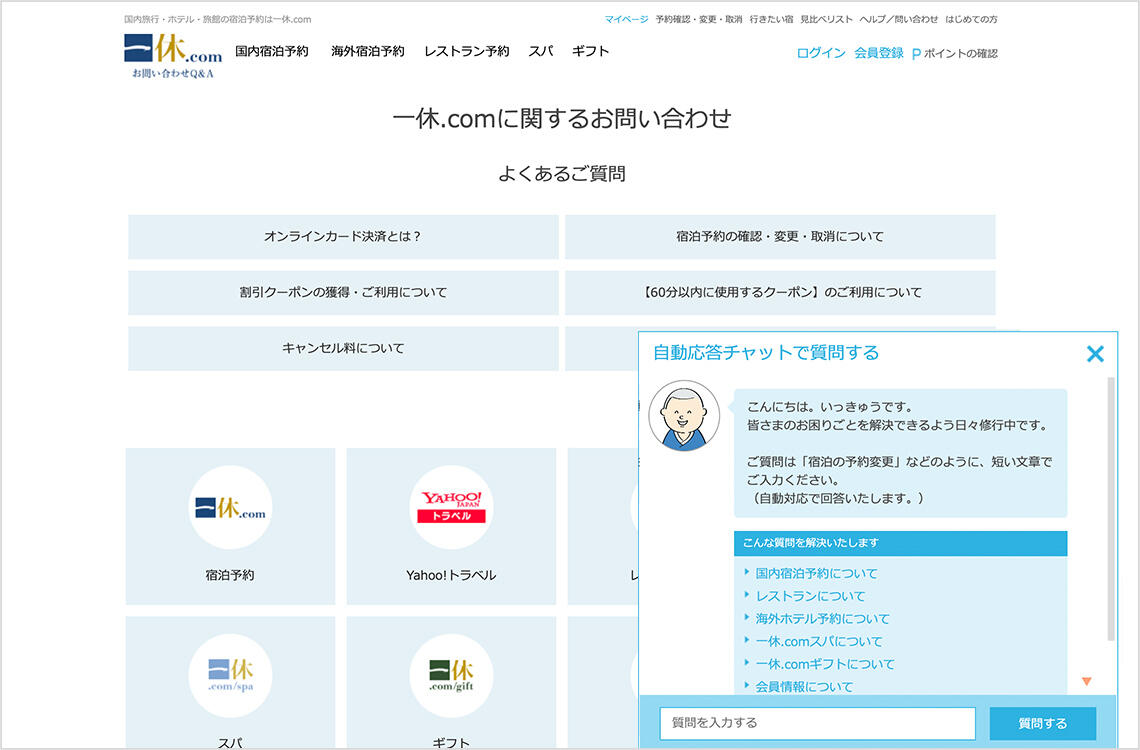The height and width of the screenshot is (750, 1140).
Task: Open FAQ キャンセル料について
Action: point(343,349)
